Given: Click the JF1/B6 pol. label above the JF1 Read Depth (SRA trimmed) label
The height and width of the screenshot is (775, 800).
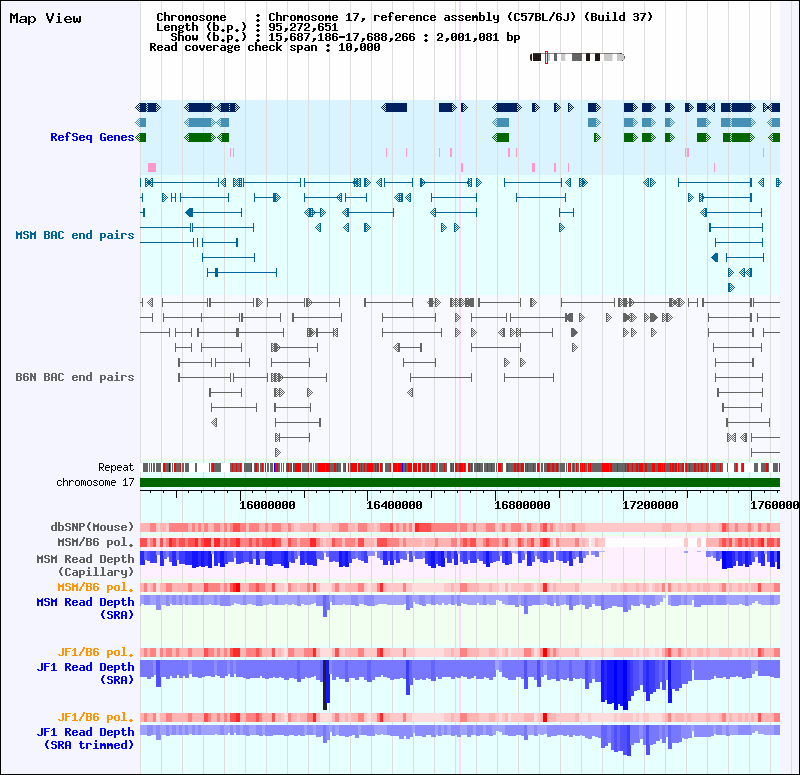Looking at the screenshot, I should 95,717.
